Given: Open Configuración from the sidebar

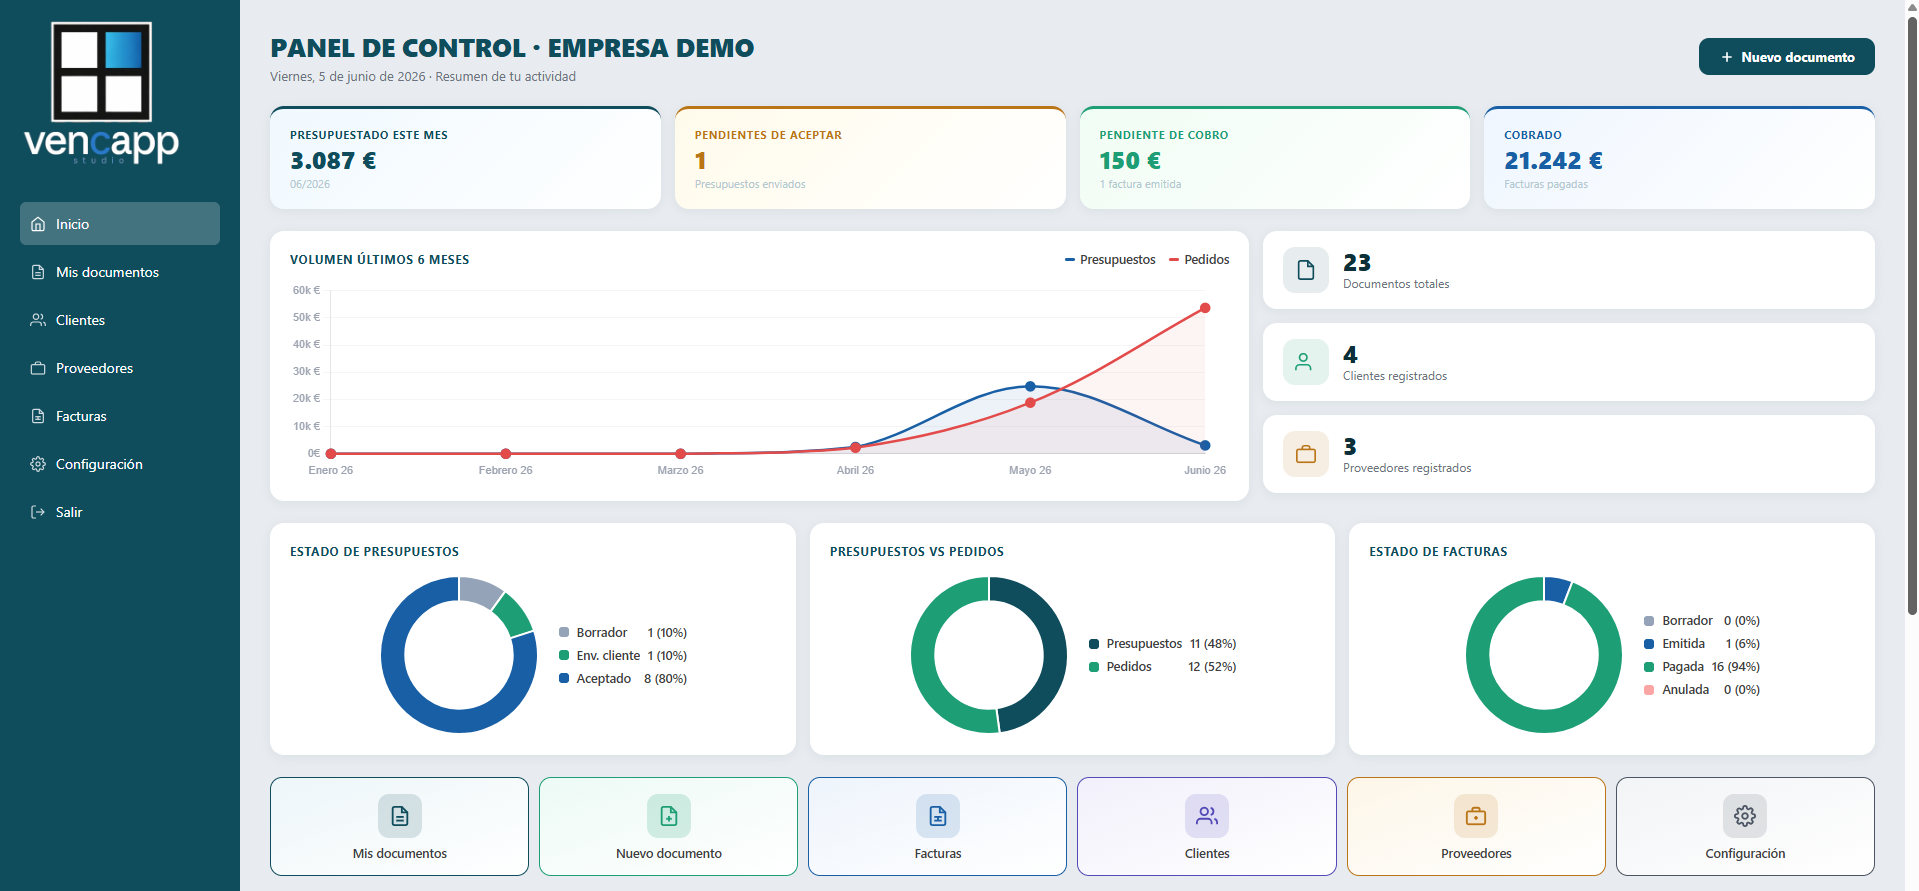Looking at the screenshot, I should pos(120,464).
